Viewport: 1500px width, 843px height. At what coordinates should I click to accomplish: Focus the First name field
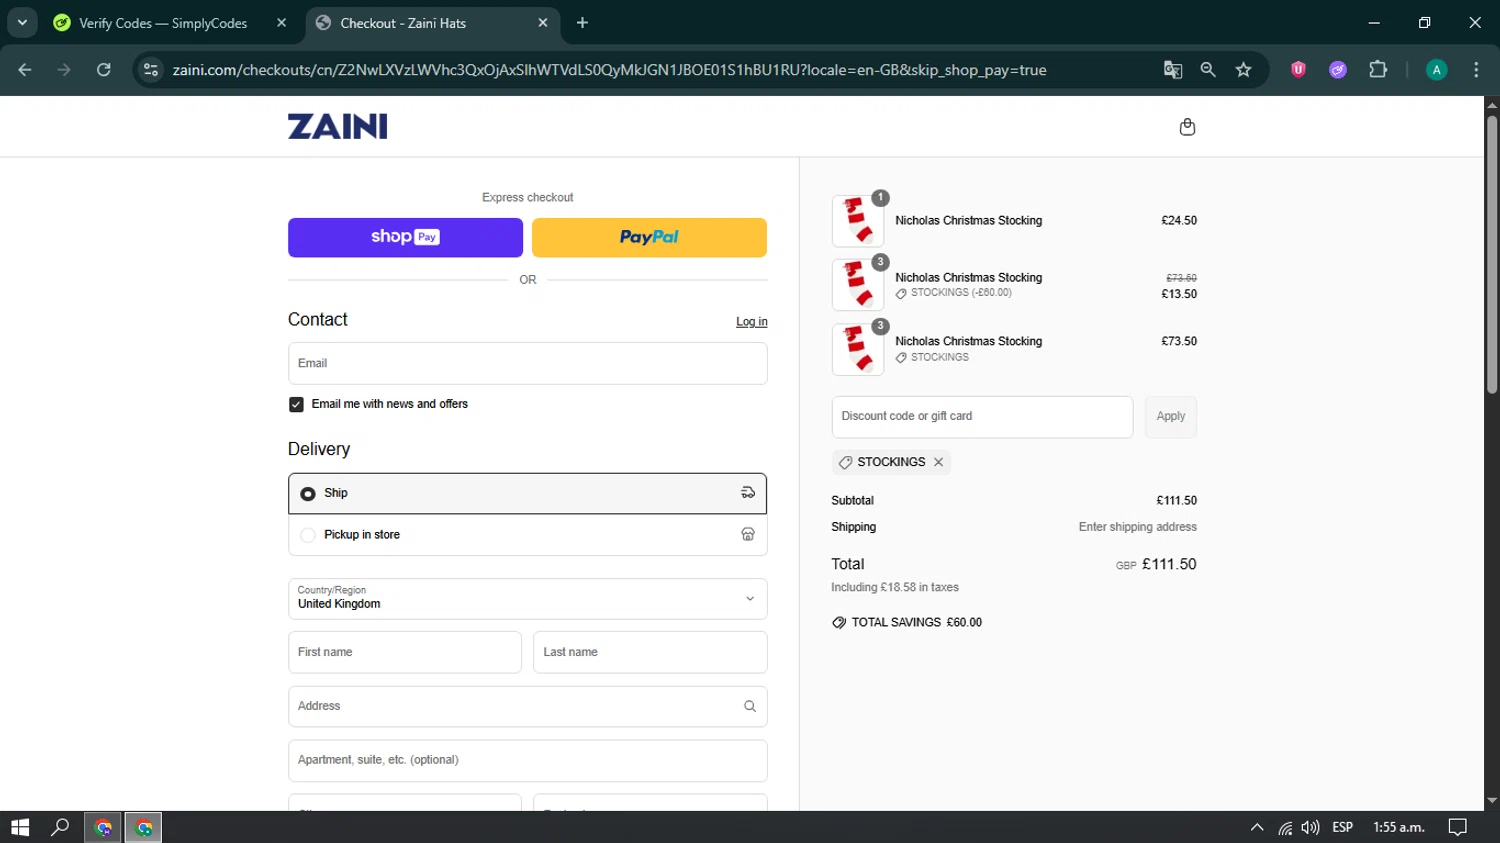pyautogui.click(x=405, y=652)
